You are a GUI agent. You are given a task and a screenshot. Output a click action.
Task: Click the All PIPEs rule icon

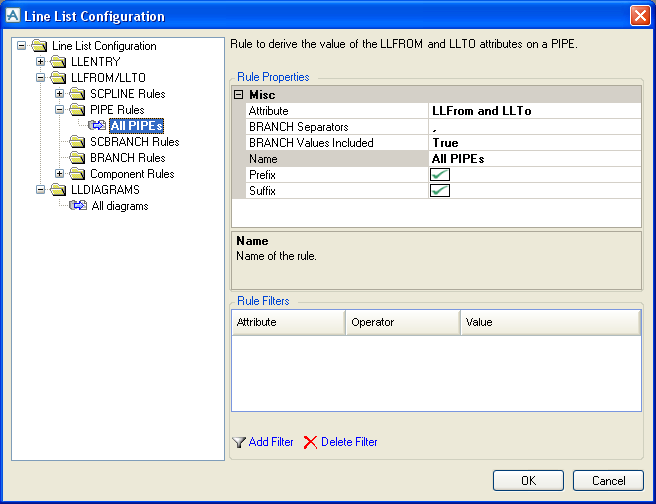pyautogui.click(x=97, y=126)
